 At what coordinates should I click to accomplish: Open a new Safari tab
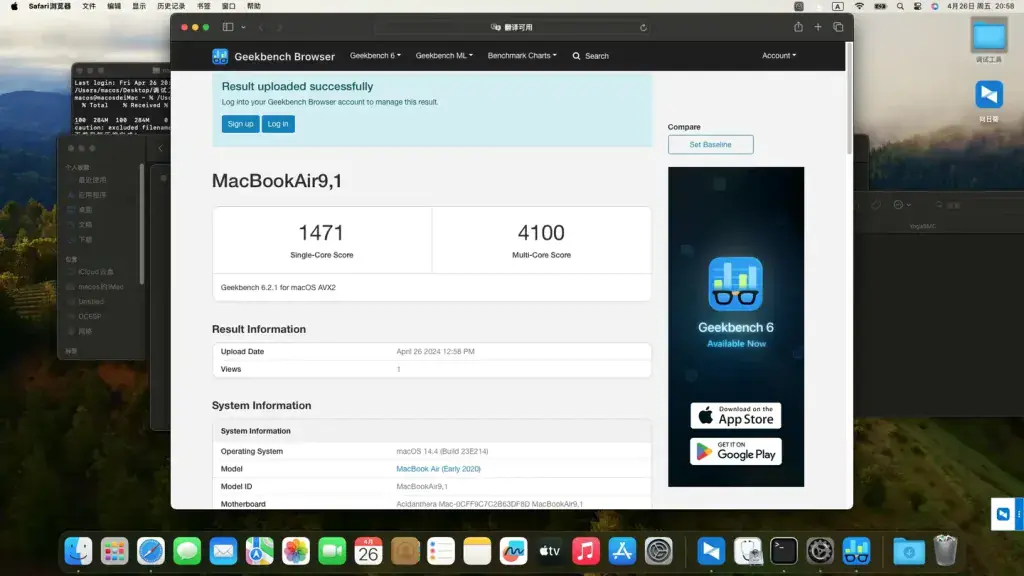[x=818, y=27]
